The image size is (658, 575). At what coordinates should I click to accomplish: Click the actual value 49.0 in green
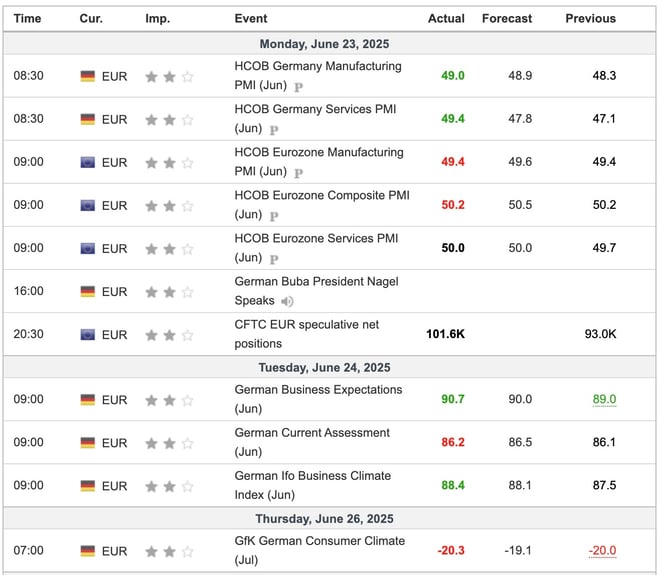coord(453,76)
